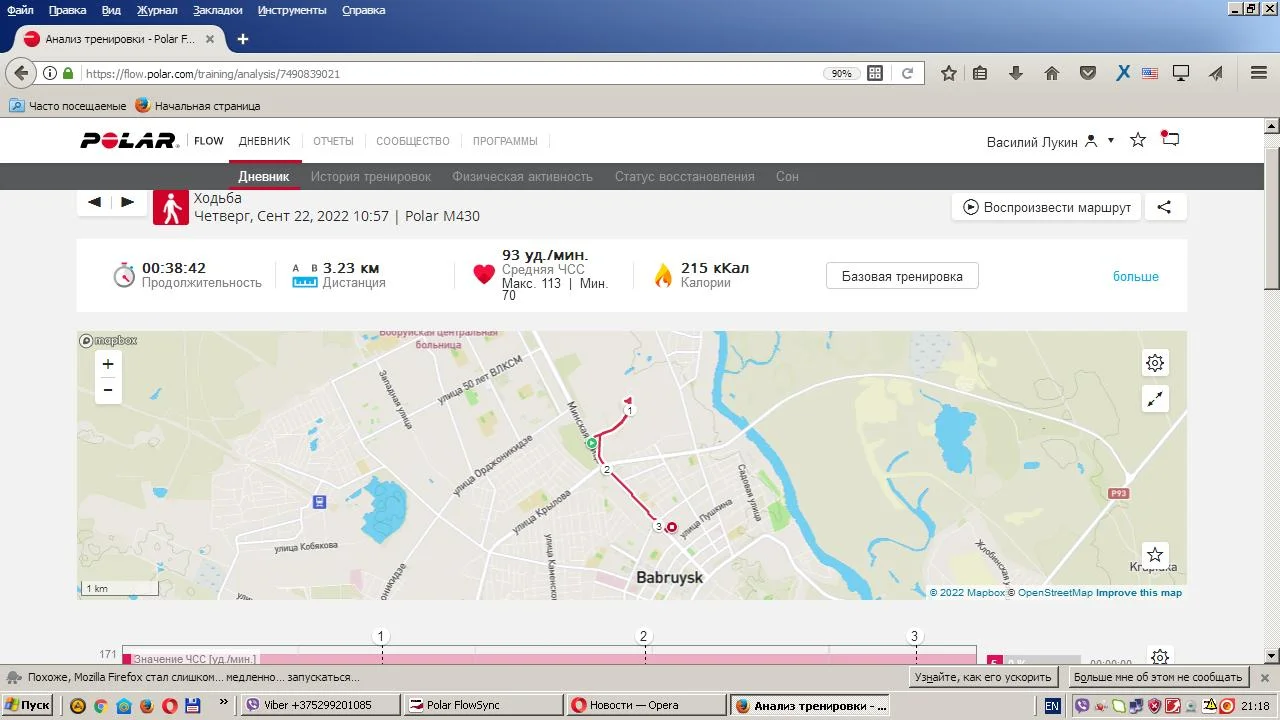The height and width of the screenshot is (720, 1280).
Task: Zoom out of the map with minus button
Action: tap(108, 390)
